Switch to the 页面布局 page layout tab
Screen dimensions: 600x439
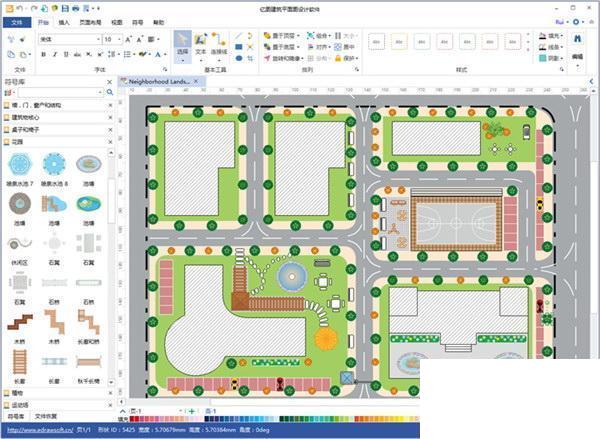click(x=90, y=22)
